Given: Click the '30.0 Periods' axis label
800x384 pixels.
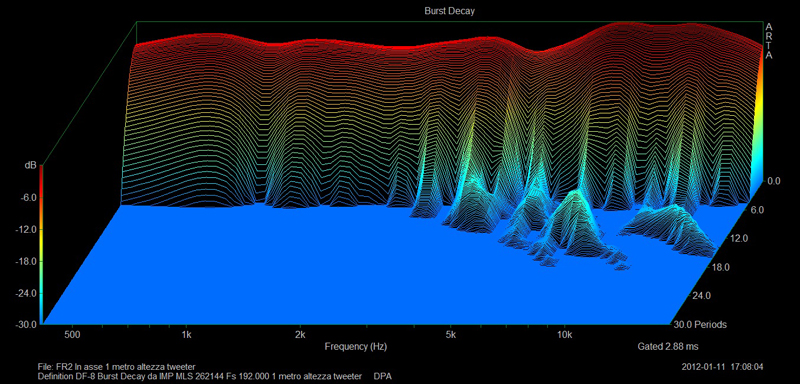Looking at the screenshot, I should [x=700, y=324].
